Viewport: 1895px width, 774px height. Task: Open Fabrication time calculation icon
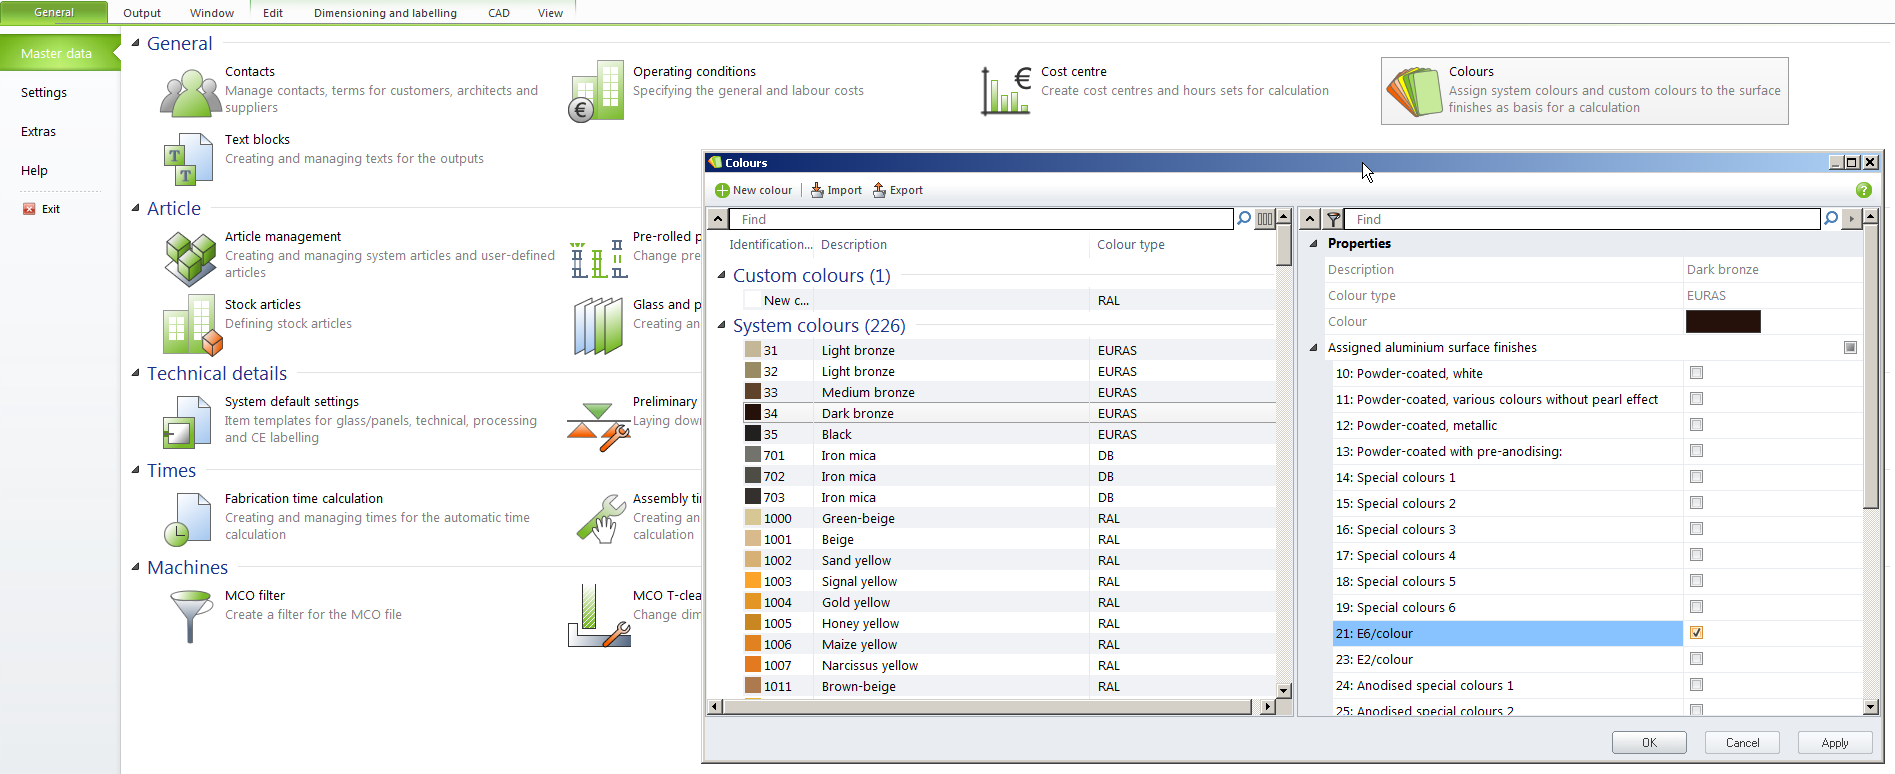[x=188, y=518]
